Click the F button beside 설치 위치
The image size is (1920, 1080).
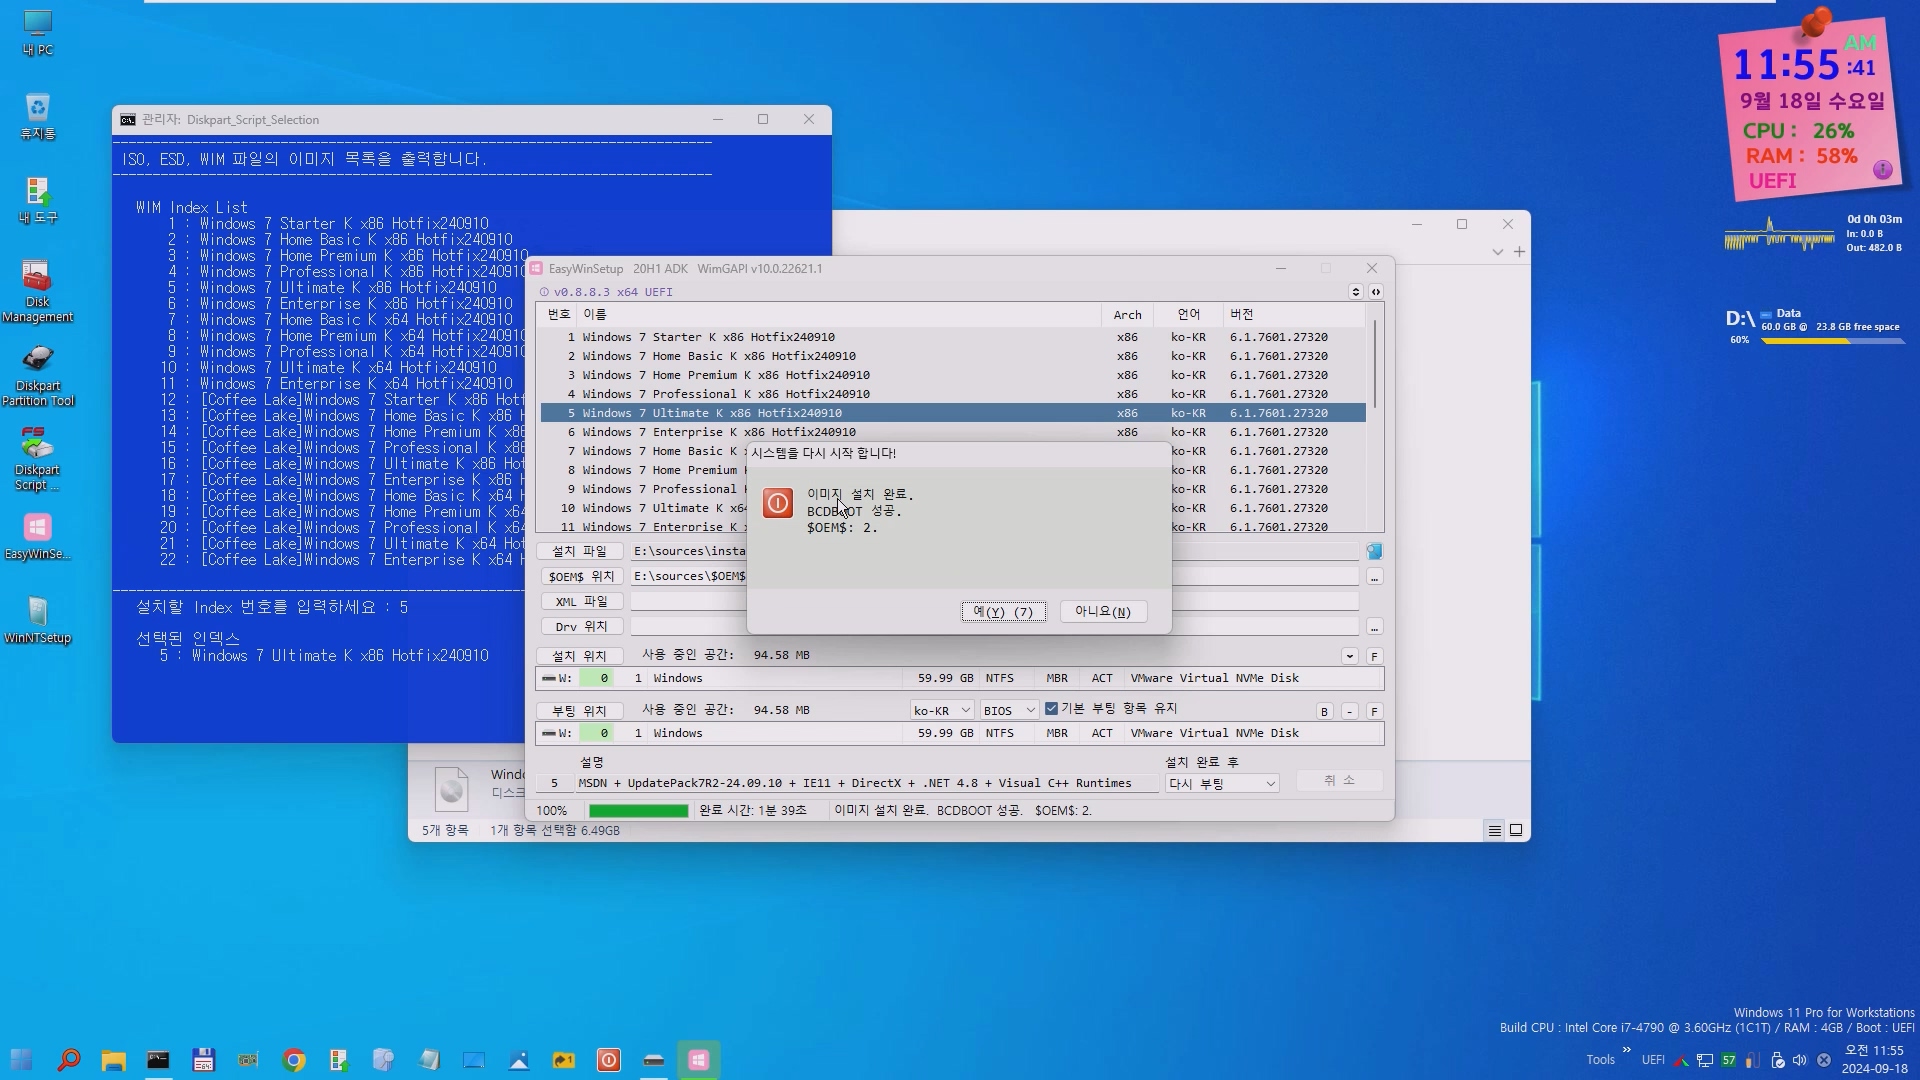pos(1374,656)
